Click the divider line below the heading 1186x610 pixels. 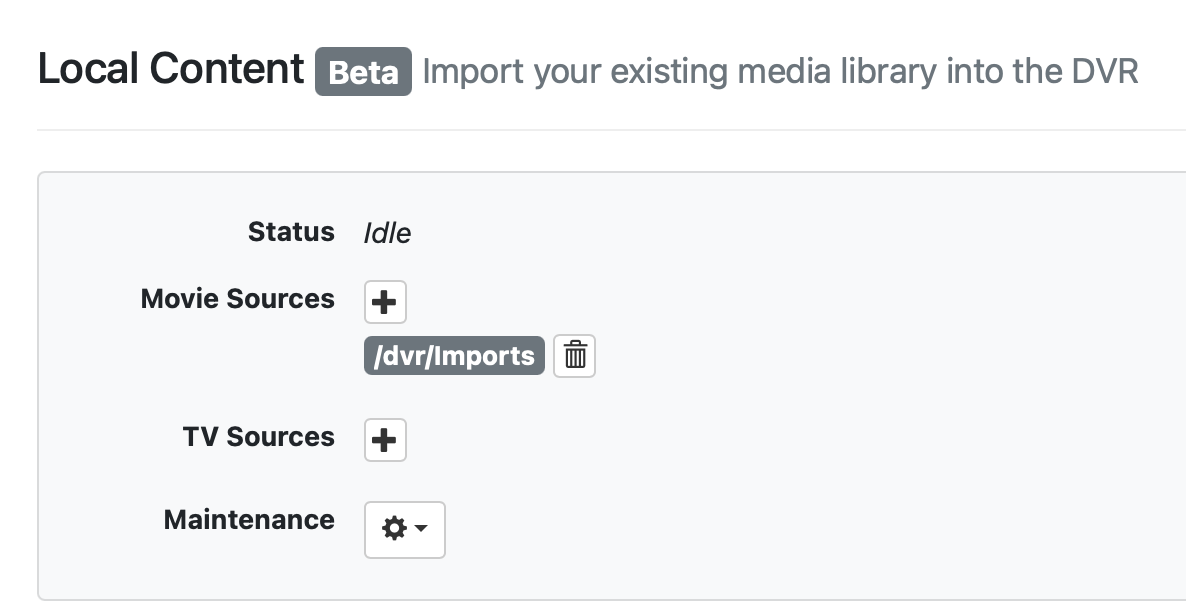coord(600,130)
